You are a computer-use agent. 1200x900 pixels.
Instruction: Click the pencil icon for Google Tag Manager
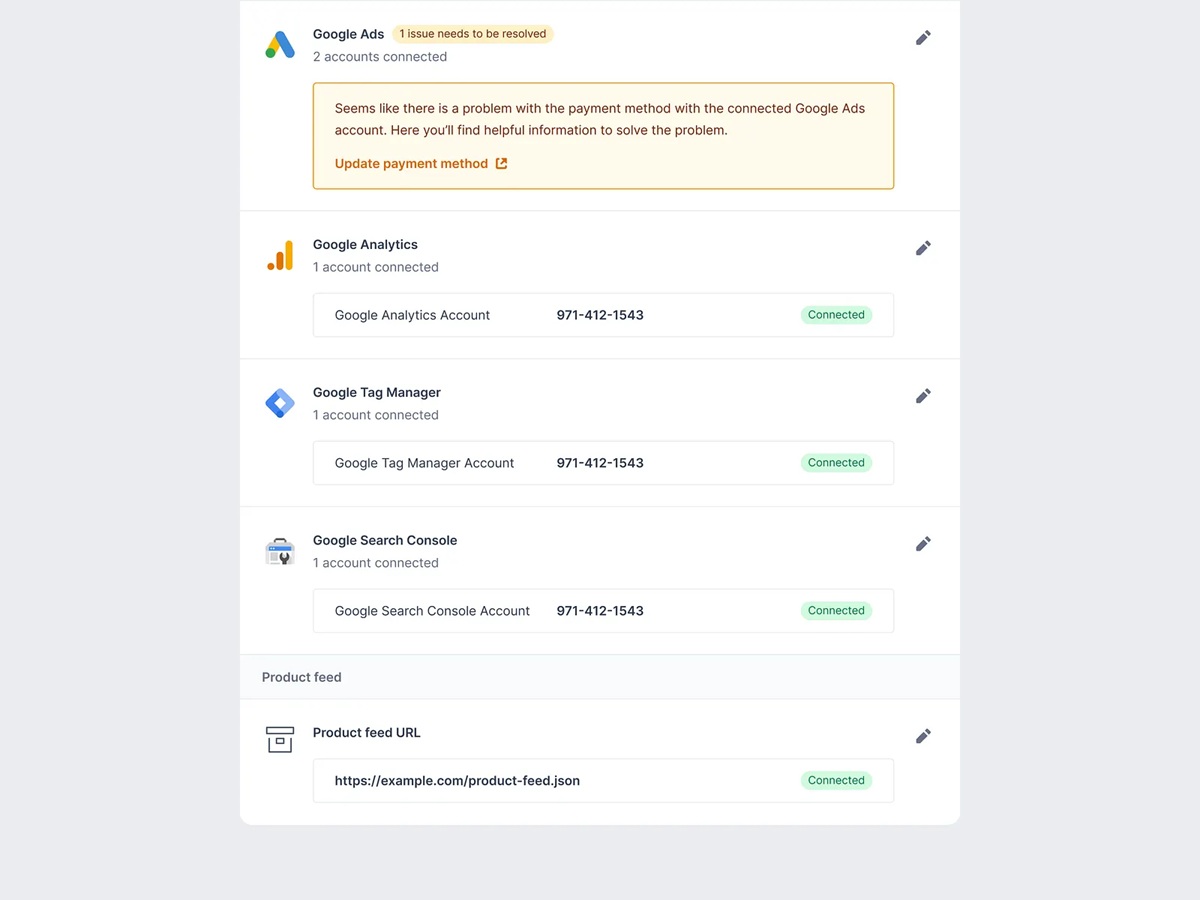(922, 395)
